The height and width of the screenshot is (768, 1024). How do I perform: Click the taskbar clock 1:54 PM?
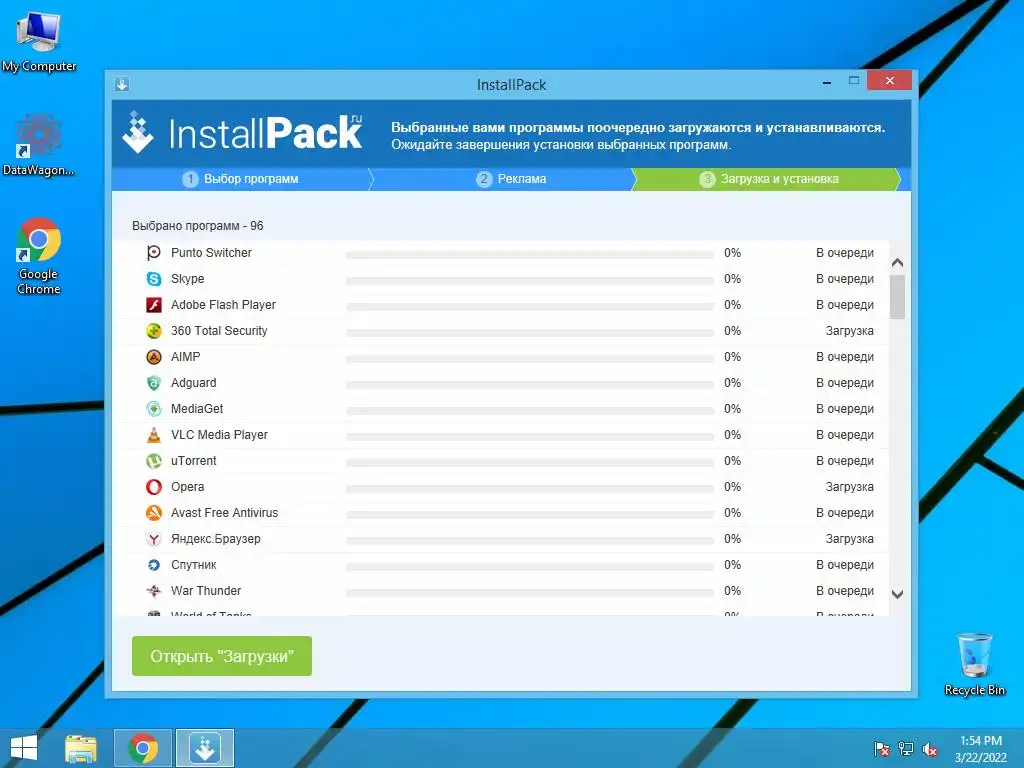[x=980, y=741]
